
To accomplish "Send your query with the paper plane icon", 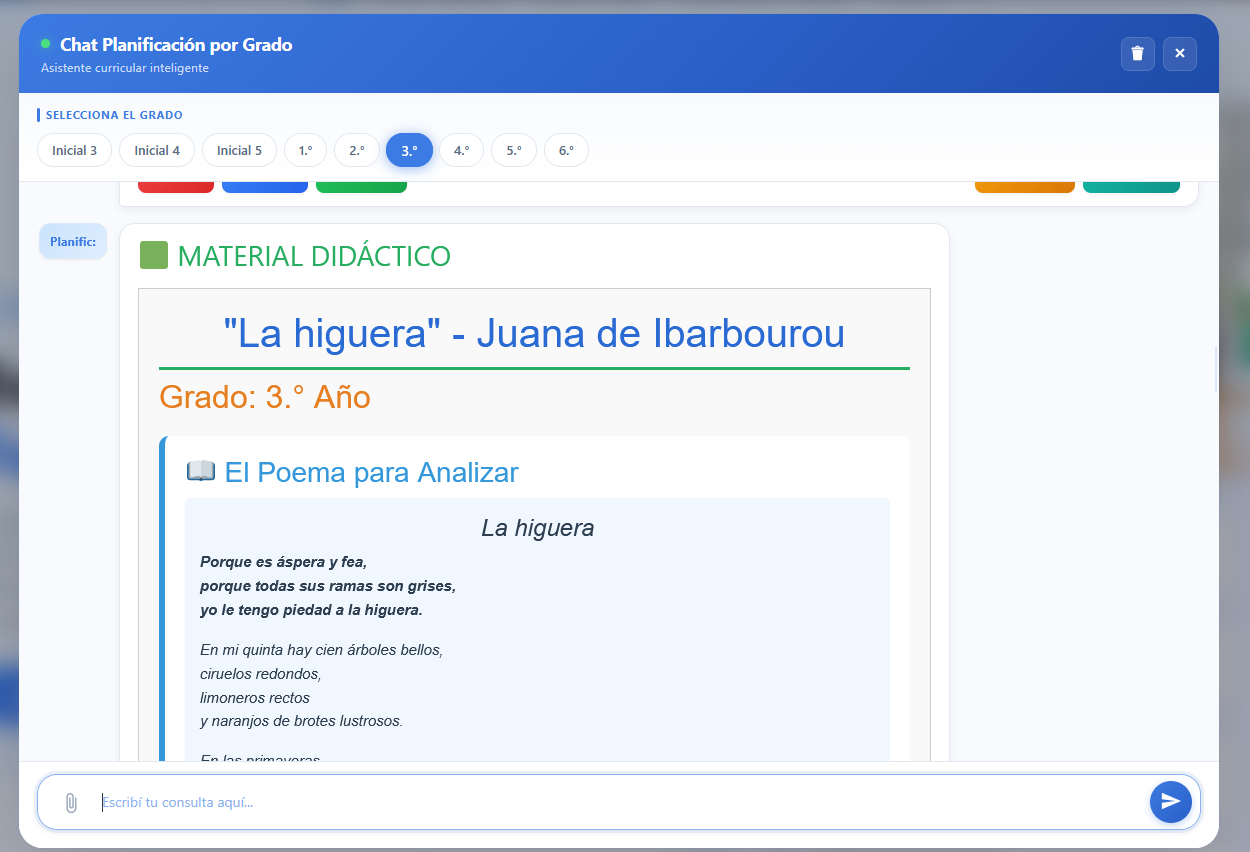I will click(x=1170, y=802).
